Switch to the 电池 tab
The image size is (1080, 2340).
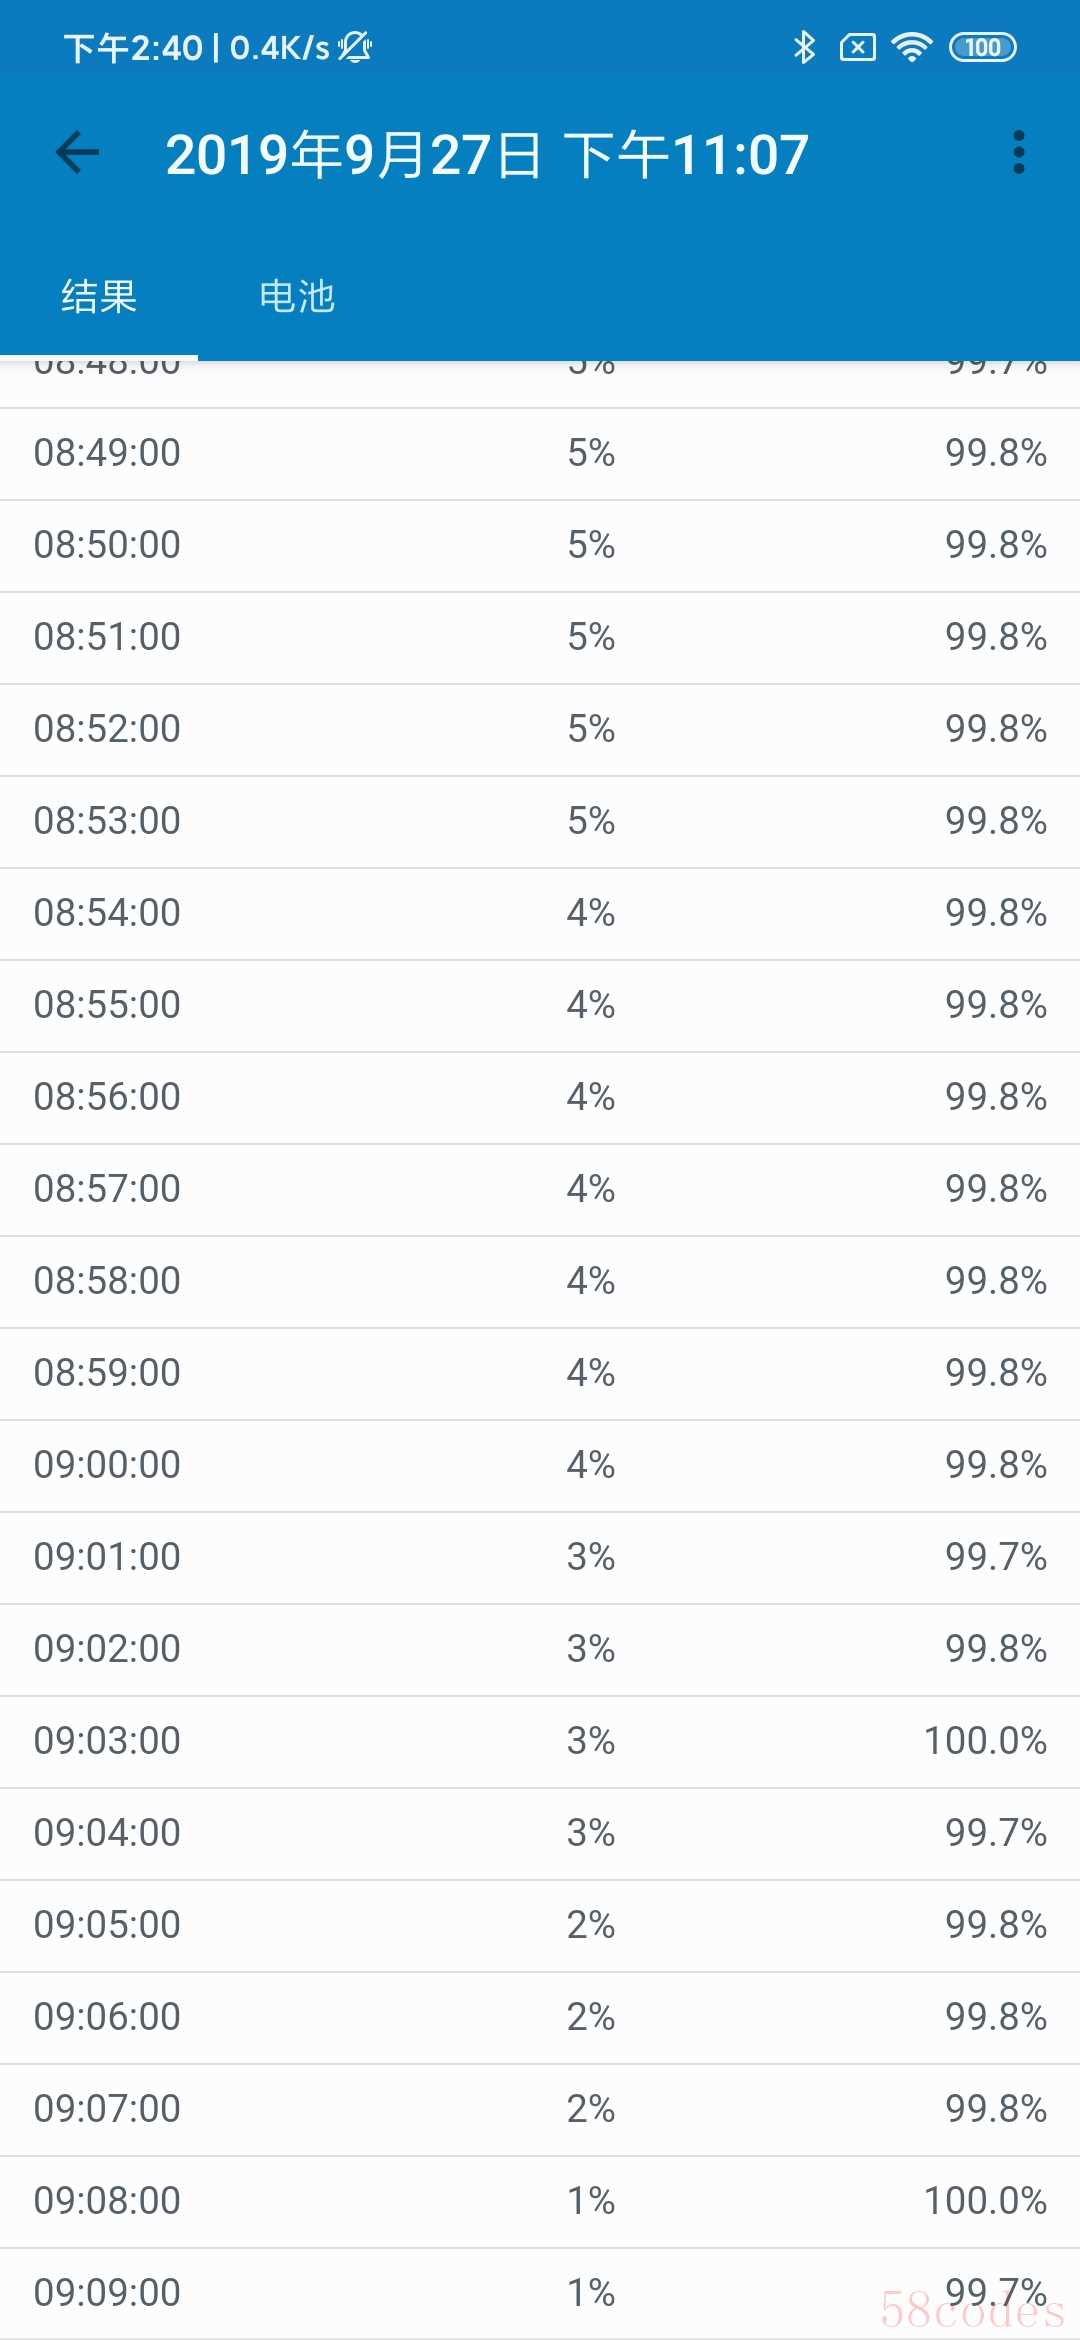pyautogui.click(x=297, y=297)
